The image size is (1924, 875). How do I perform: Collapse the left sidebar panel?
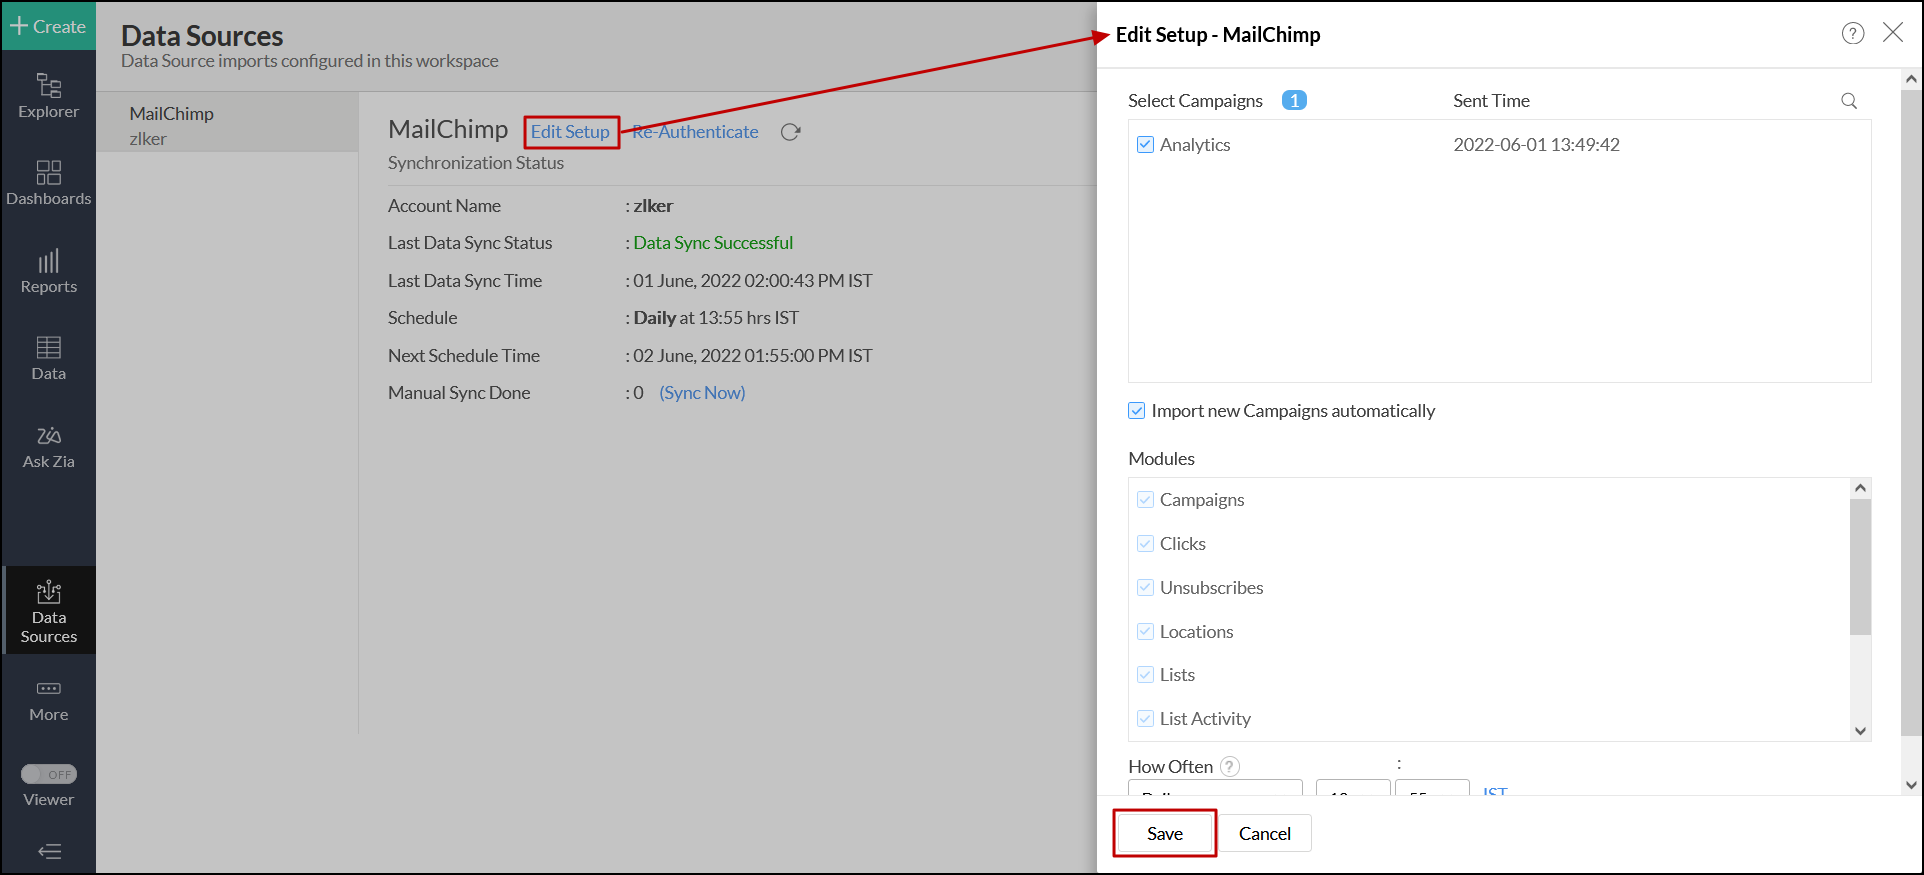click(x=49, y=851)
